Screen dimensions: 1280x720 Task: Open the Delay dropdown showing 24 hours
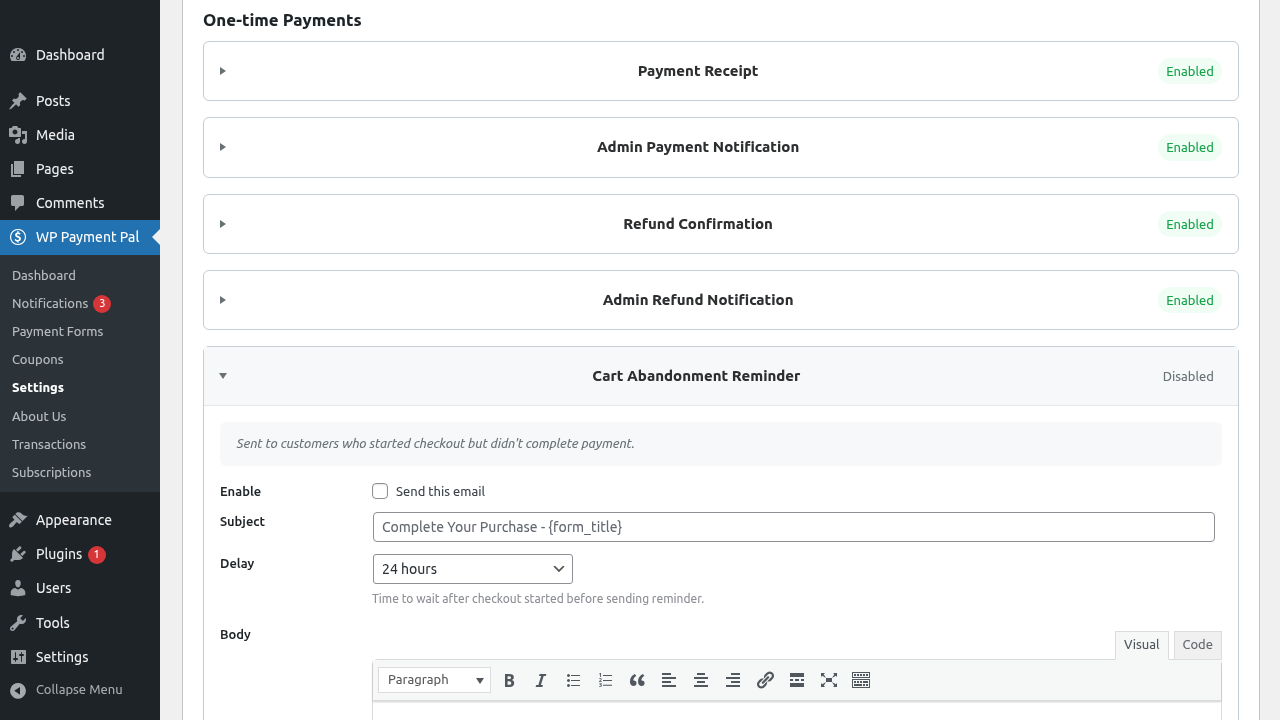(x=472, y=569)
